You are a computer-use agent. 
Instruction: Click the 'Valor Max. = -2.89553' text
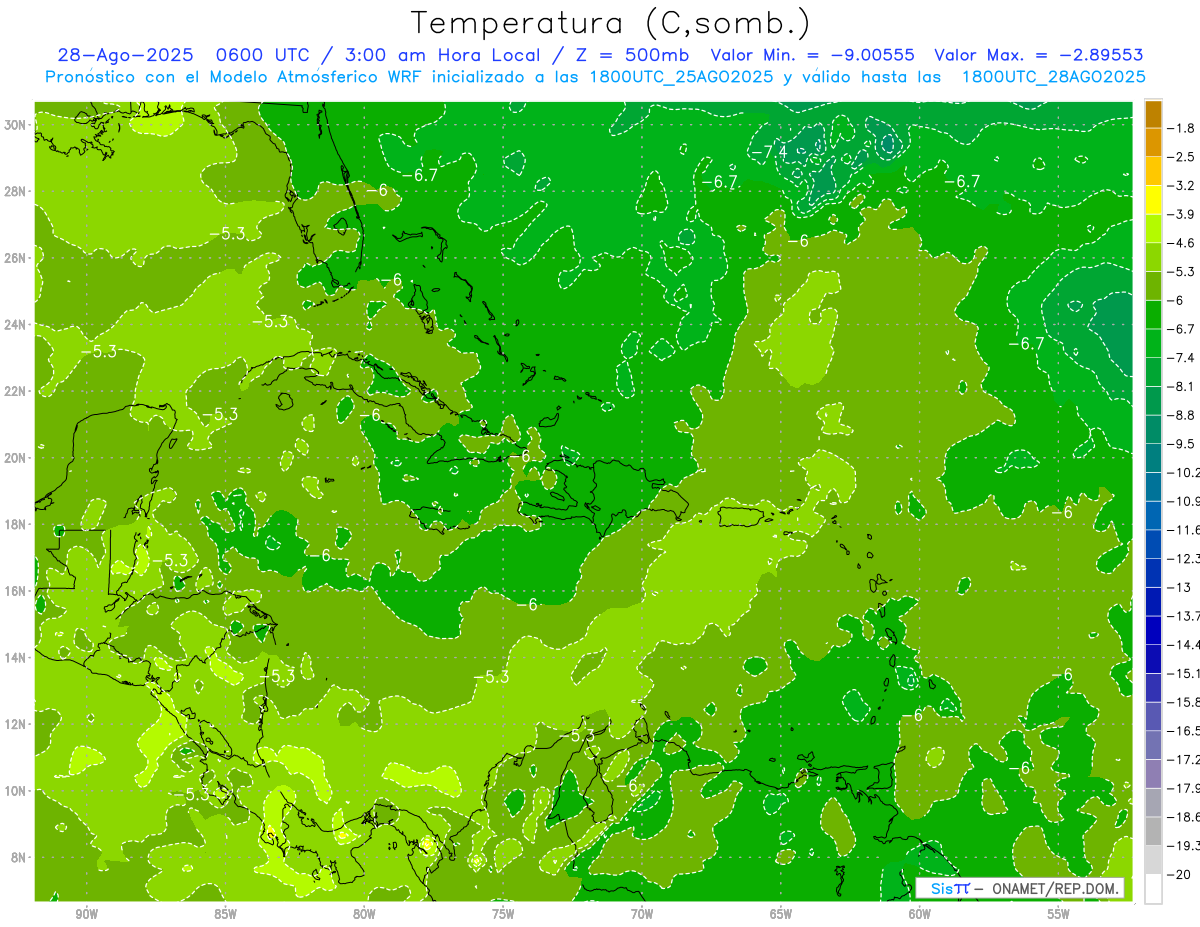[1039, 55]
